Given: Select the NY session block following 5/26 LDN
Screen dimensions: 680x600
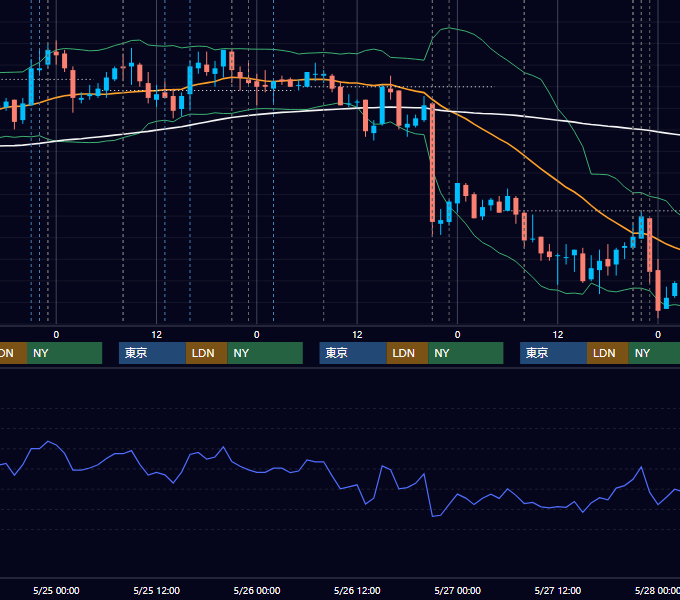Looking at the screenshot, I should point(466,353).
